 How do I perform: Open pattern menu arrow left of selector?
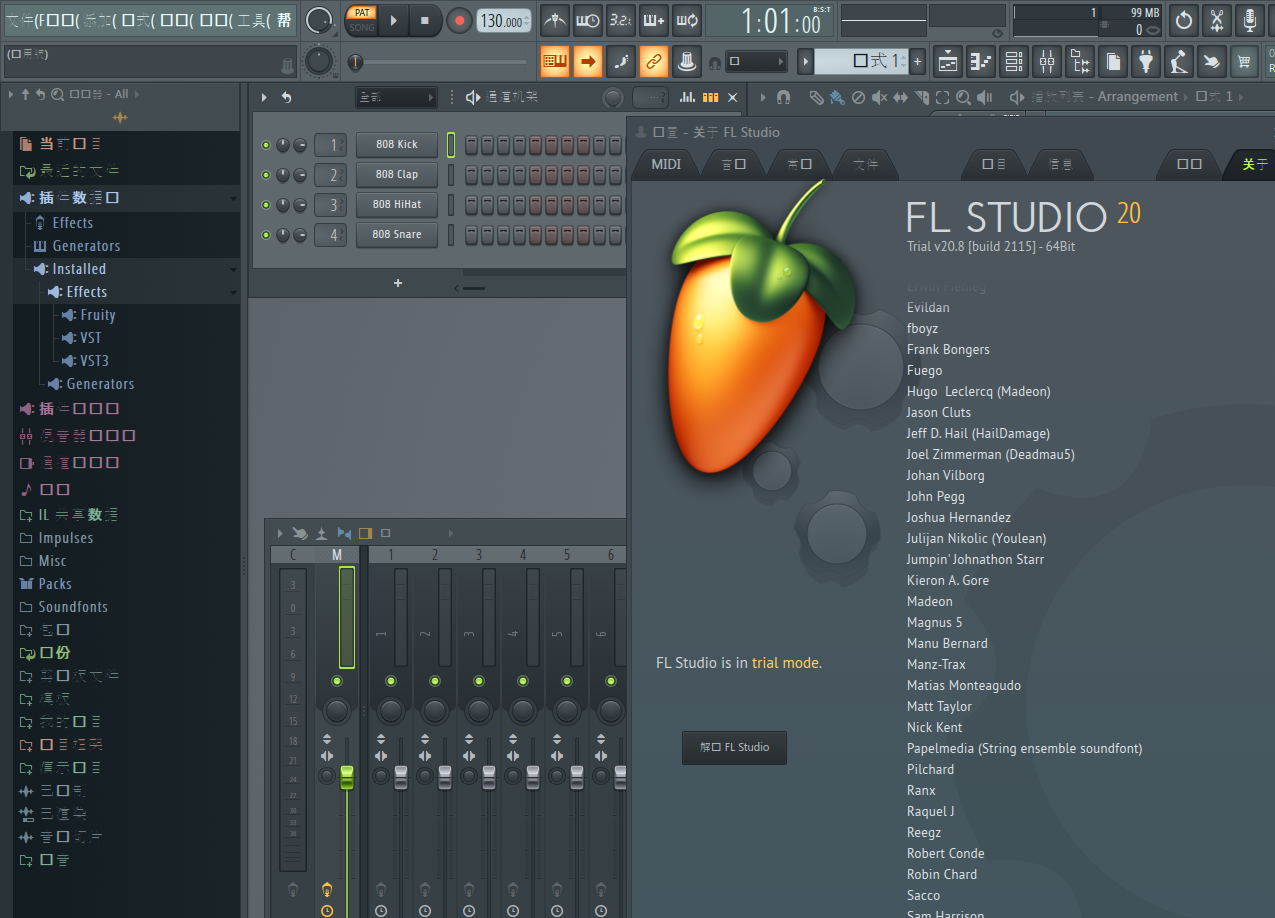[x=806, y=62]
